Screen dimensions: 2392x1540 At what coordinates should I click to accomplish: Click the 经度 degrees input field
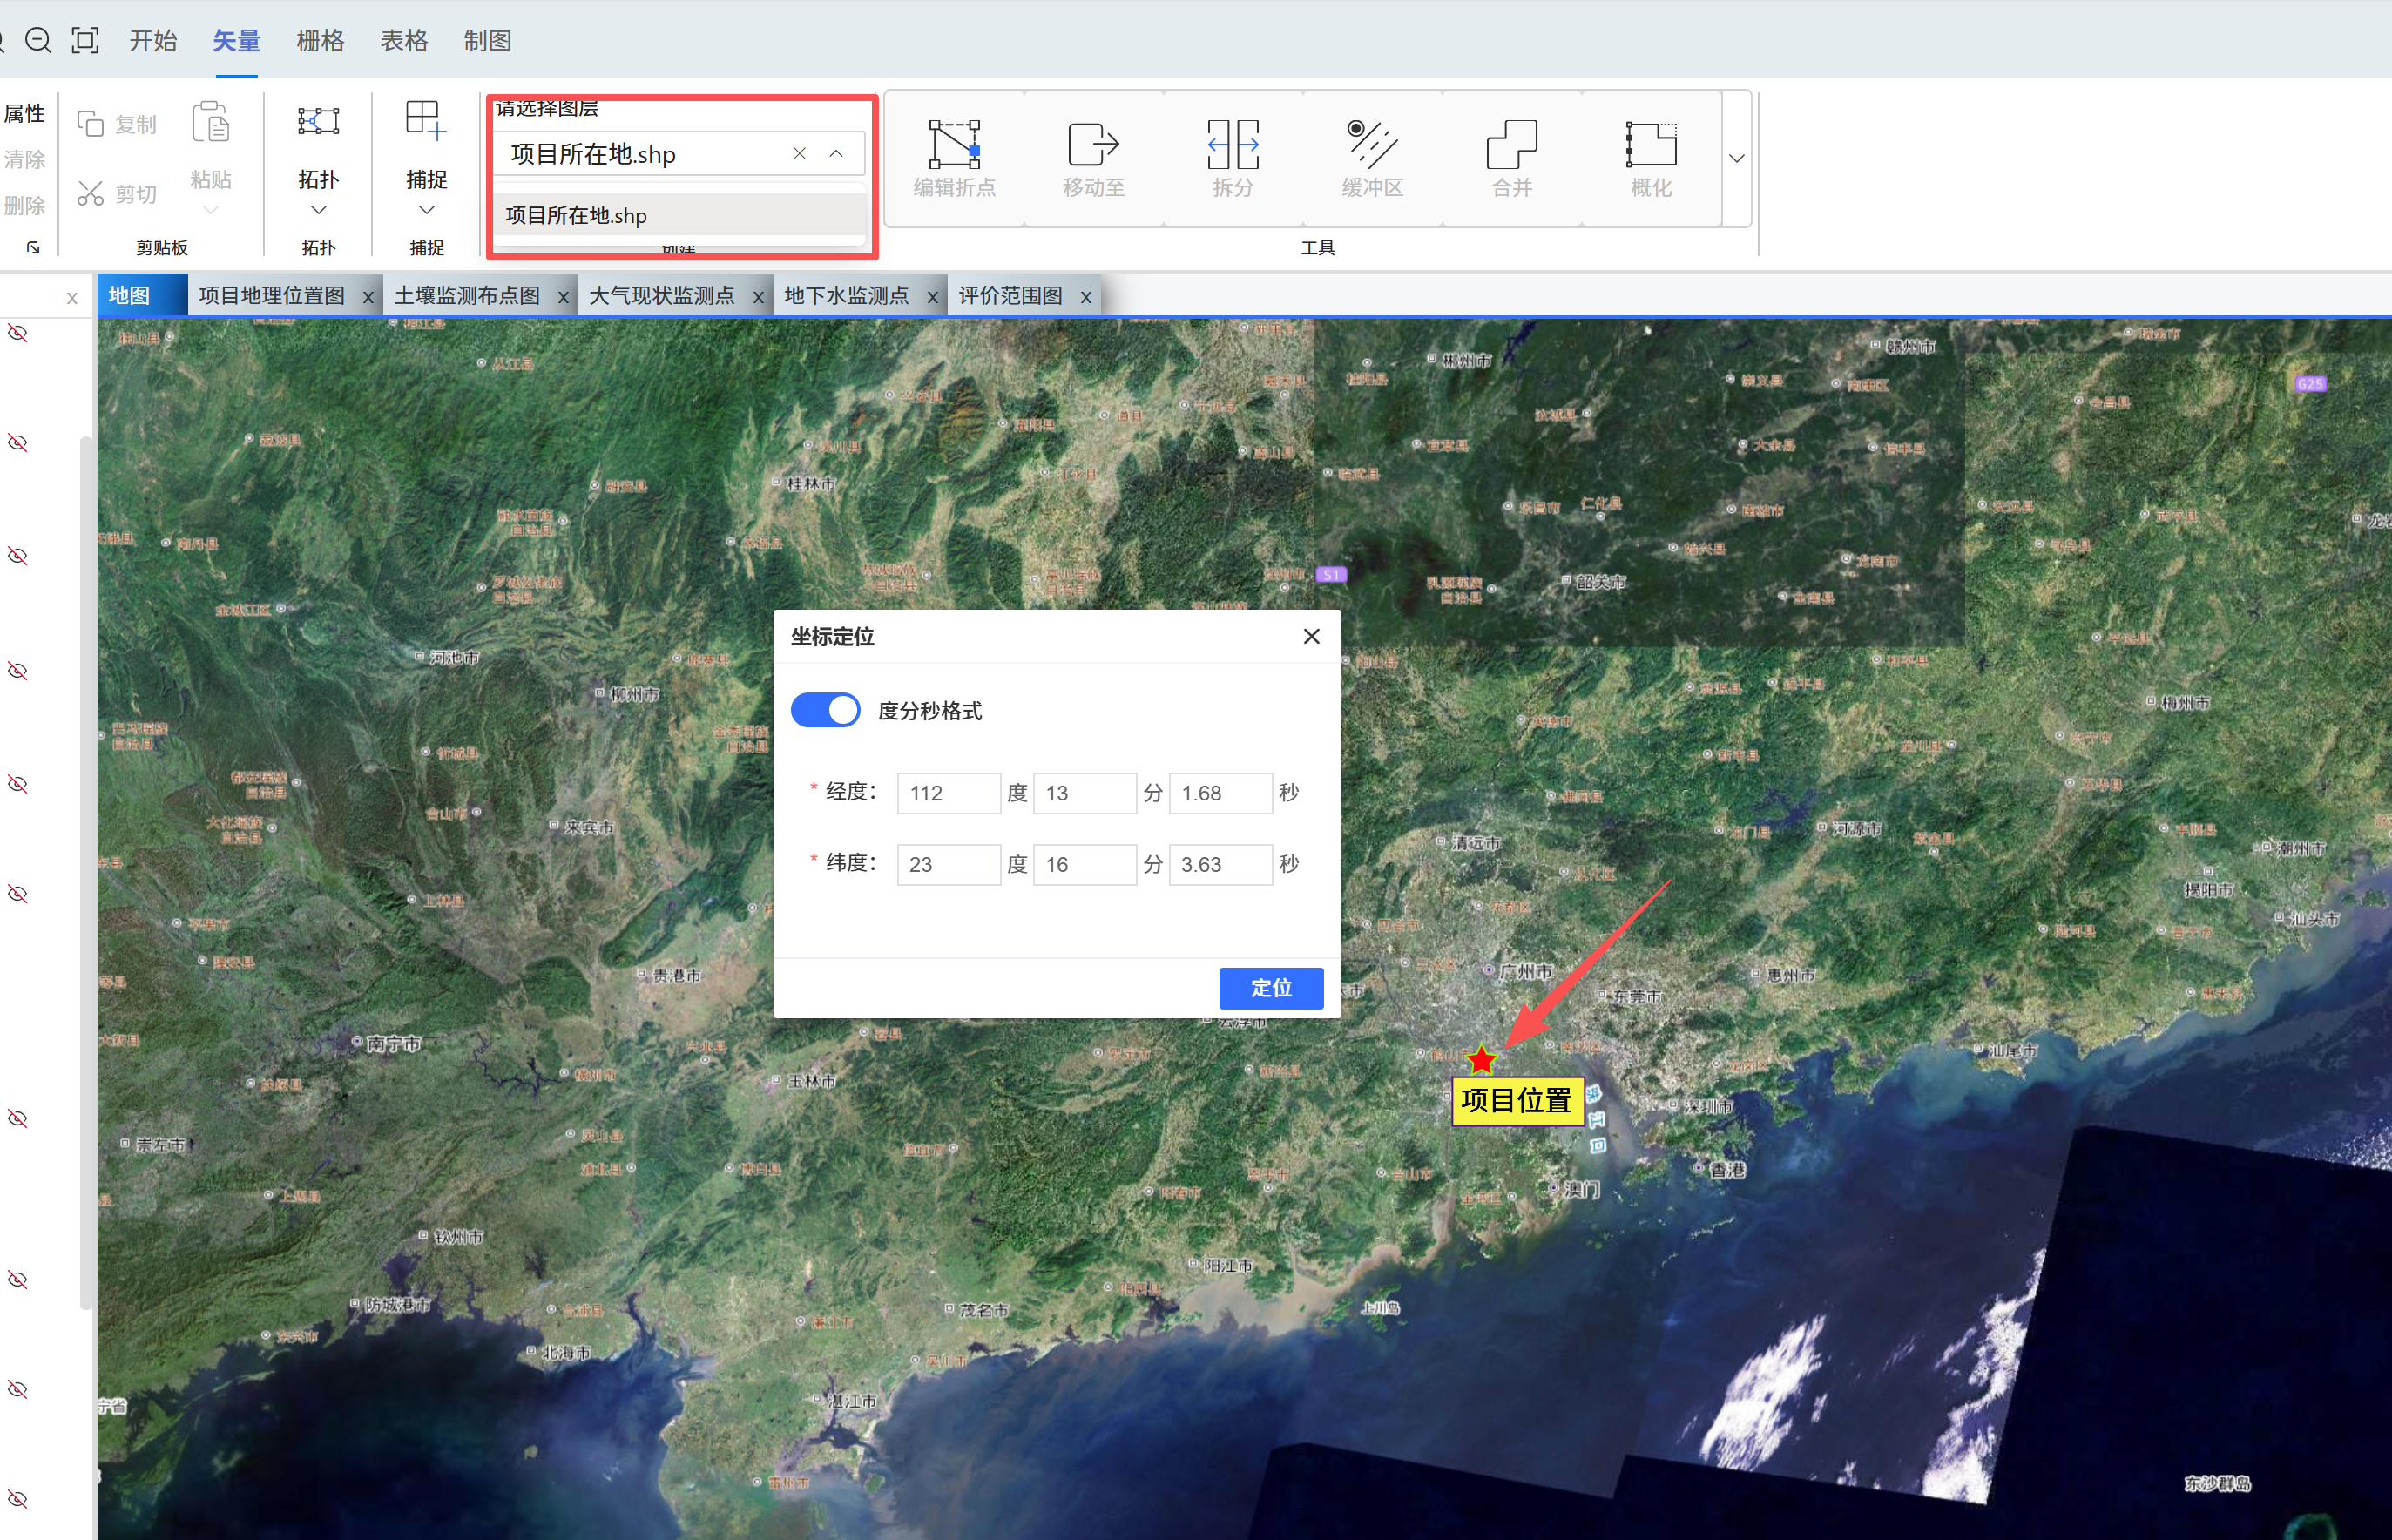click(x=947, y=793)
